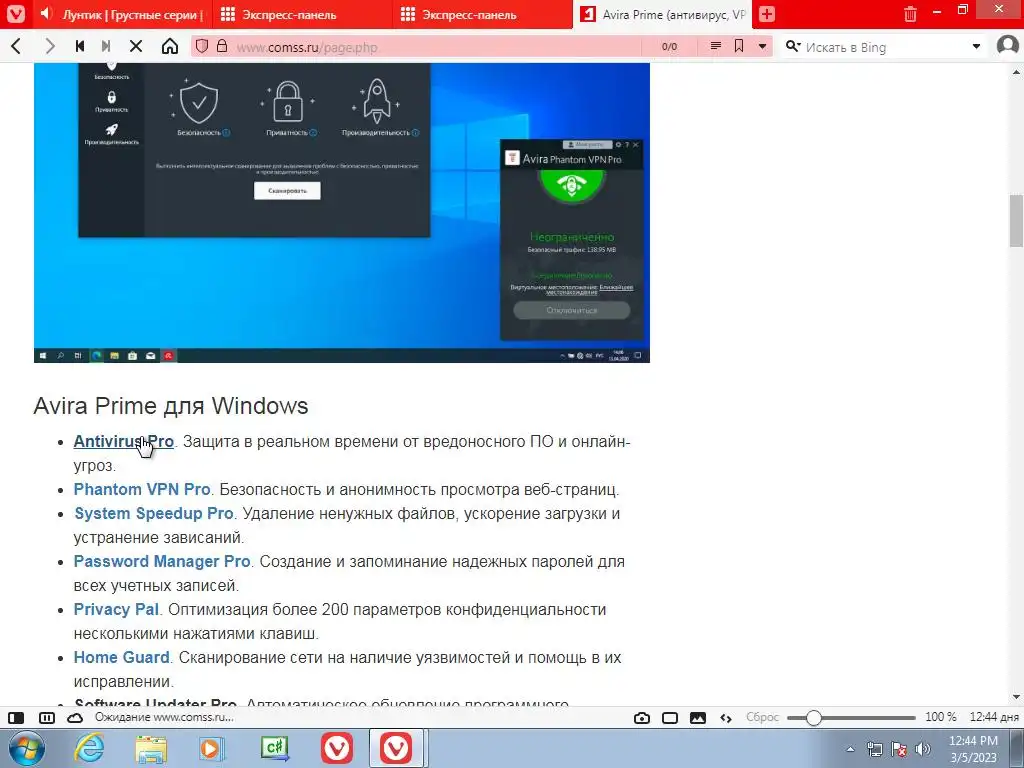The width and height of the screenshot is (1024, 768).
Task: View site security padlock info
Action: click(x=222, y=46)
